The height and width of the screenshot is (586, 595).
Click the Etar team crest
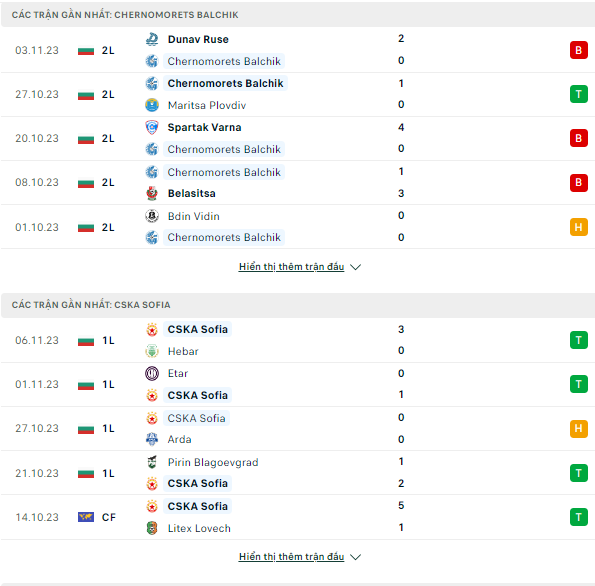coord(152,373)
